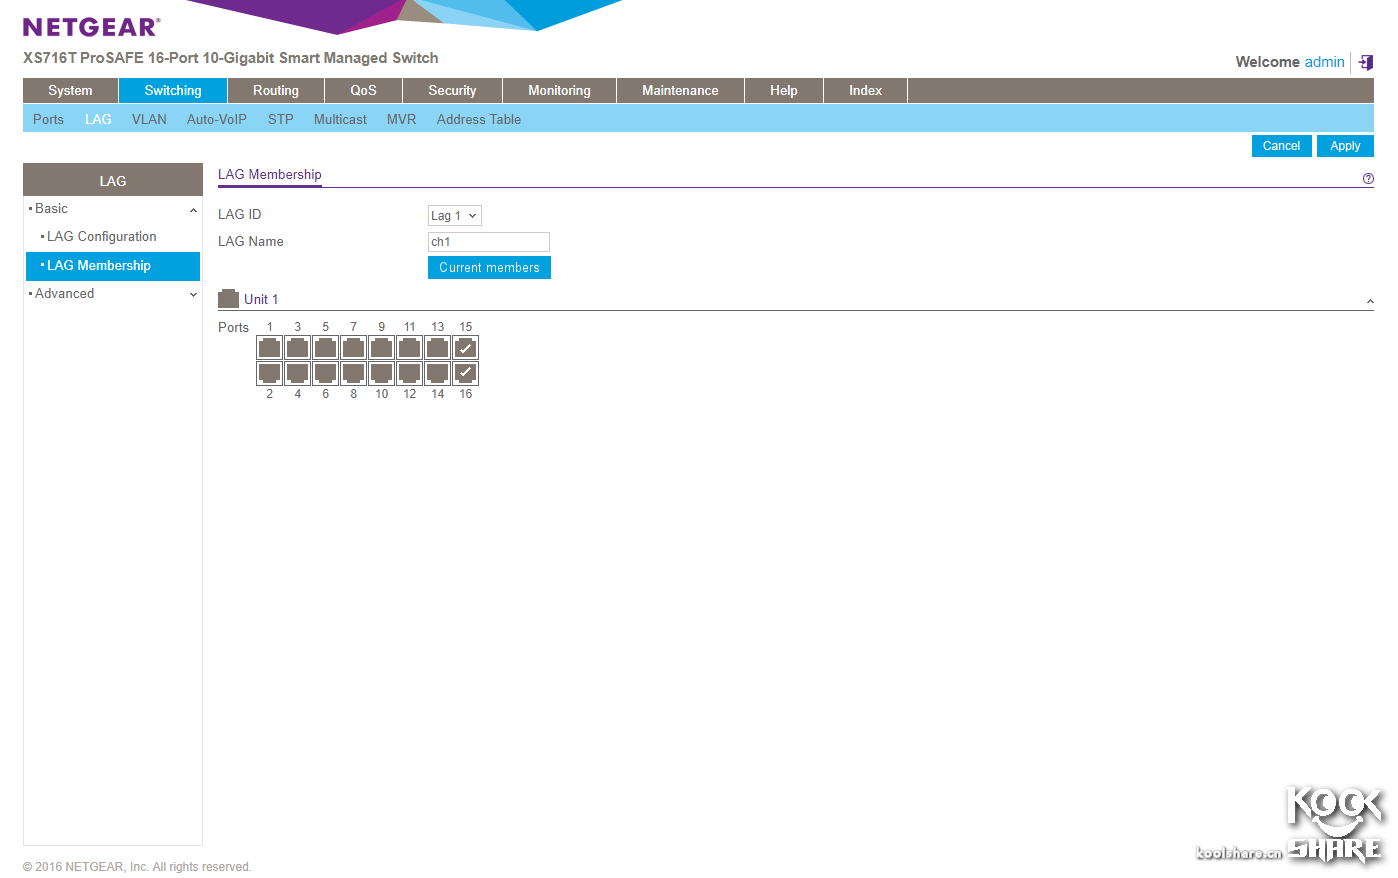1398x878 pixels.
Task: Select port 2 icon in Unit 1
Action: (269, 373)
